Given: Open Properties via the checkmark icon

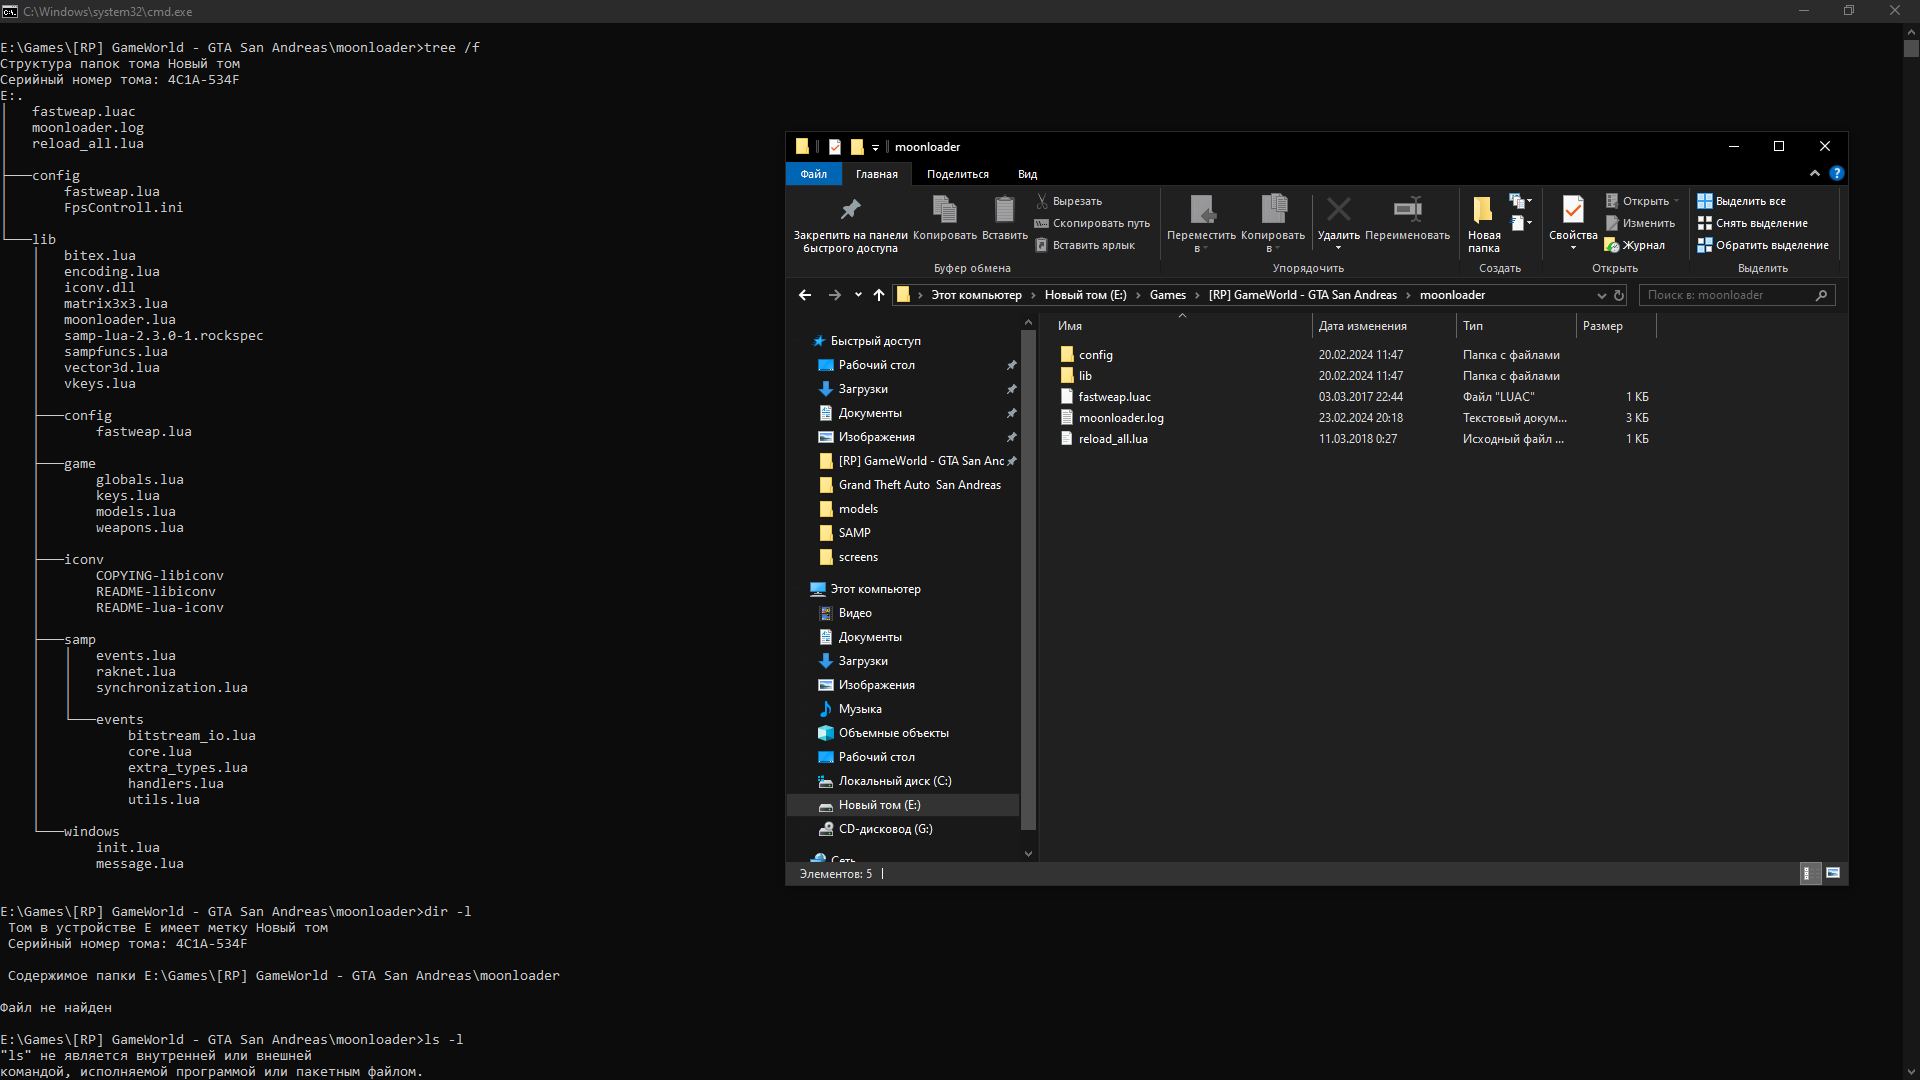Looking at the screenshot, I should point(1572,209).
